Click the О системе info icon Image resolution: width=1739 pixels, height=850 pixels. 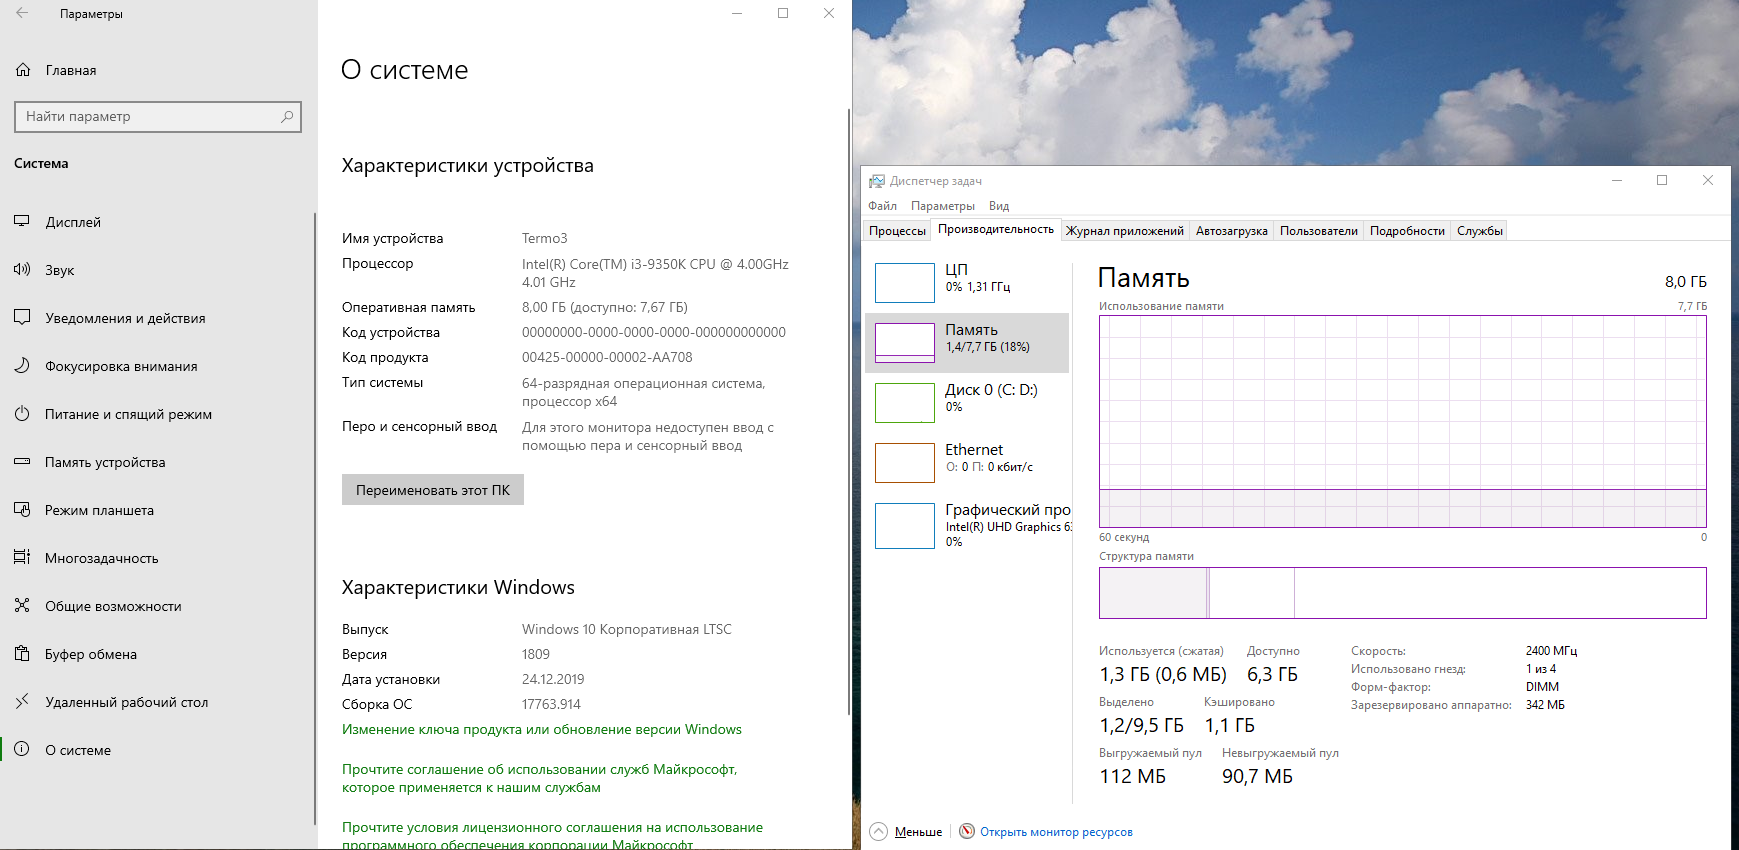tap(22, 749)
